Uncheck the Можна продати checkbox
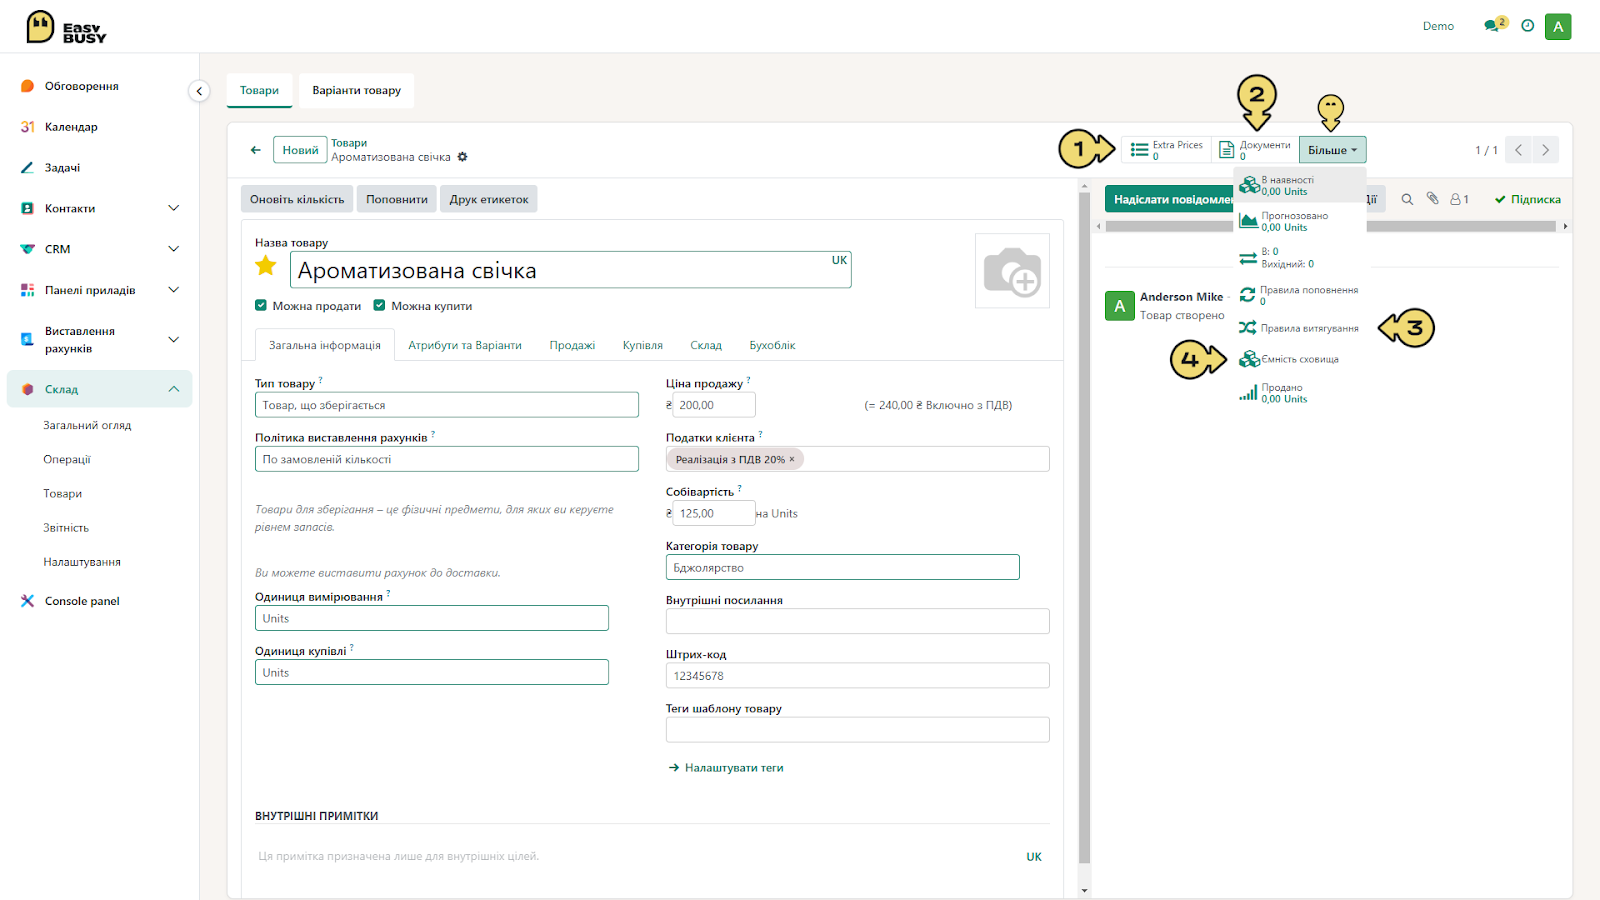 pos(261,306)
